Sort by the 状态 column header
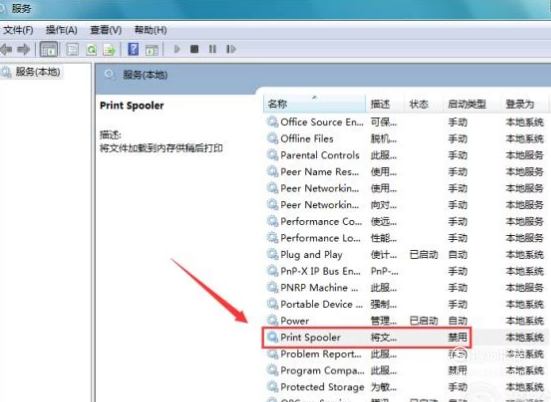This screenshot has width=551, height=402. (424, 104)
